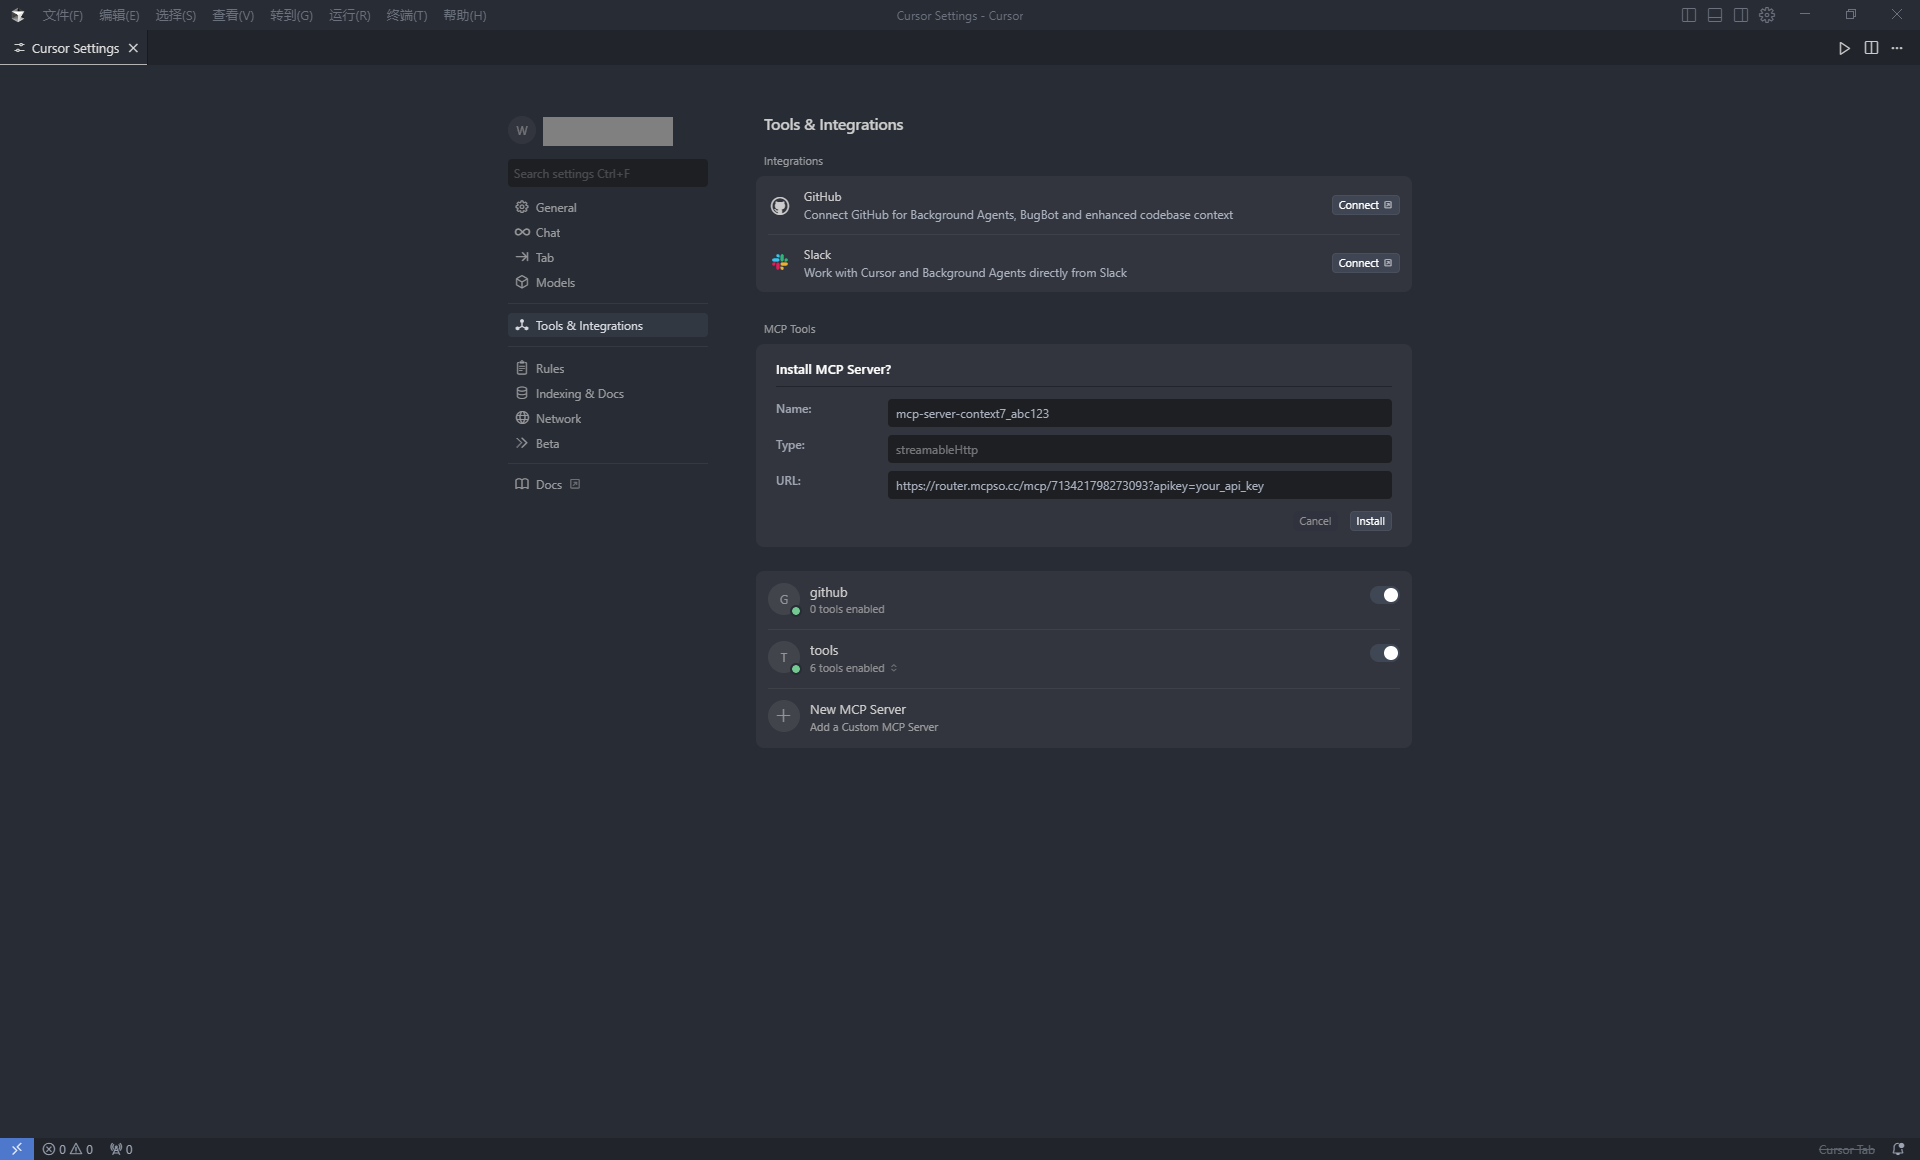Image resolution: width=1920 pixels, height=1160 pixels.
Task: Open the remote window status bar icon
Action: click(17, 1149)
